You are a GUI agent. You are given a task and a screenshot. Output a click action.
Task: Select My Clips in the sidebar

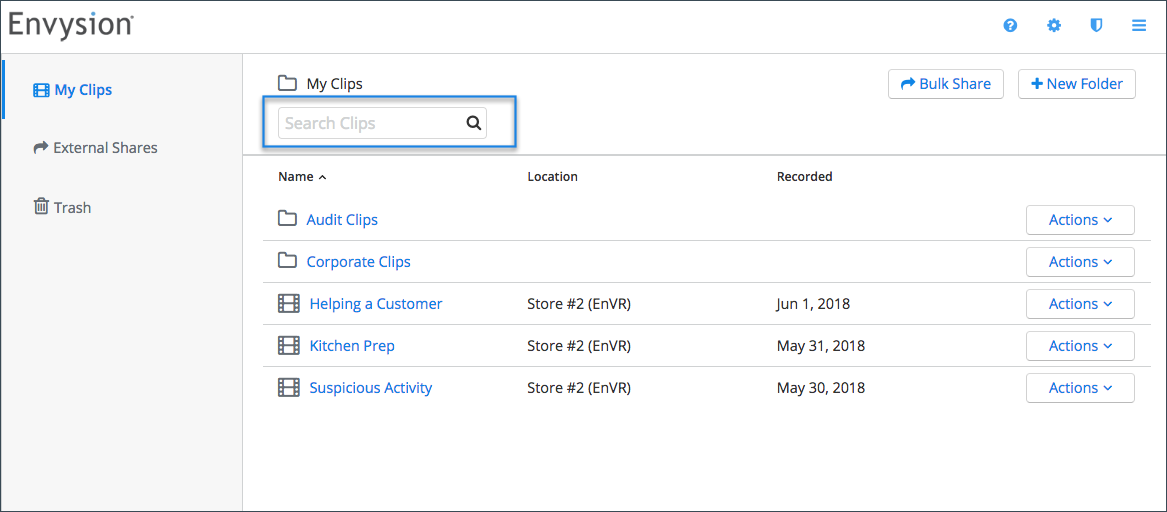72,91
